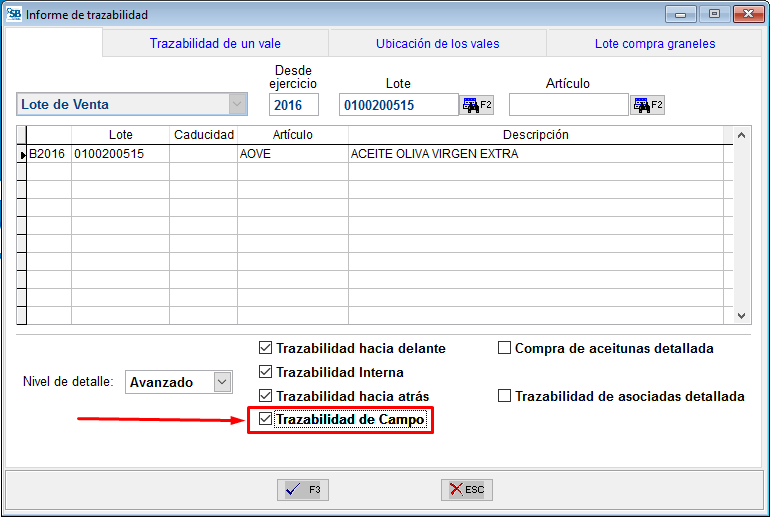Switch to Trazabilidad de un vale tab
This screenshot has height=518, width=772.
coord(215,44)
